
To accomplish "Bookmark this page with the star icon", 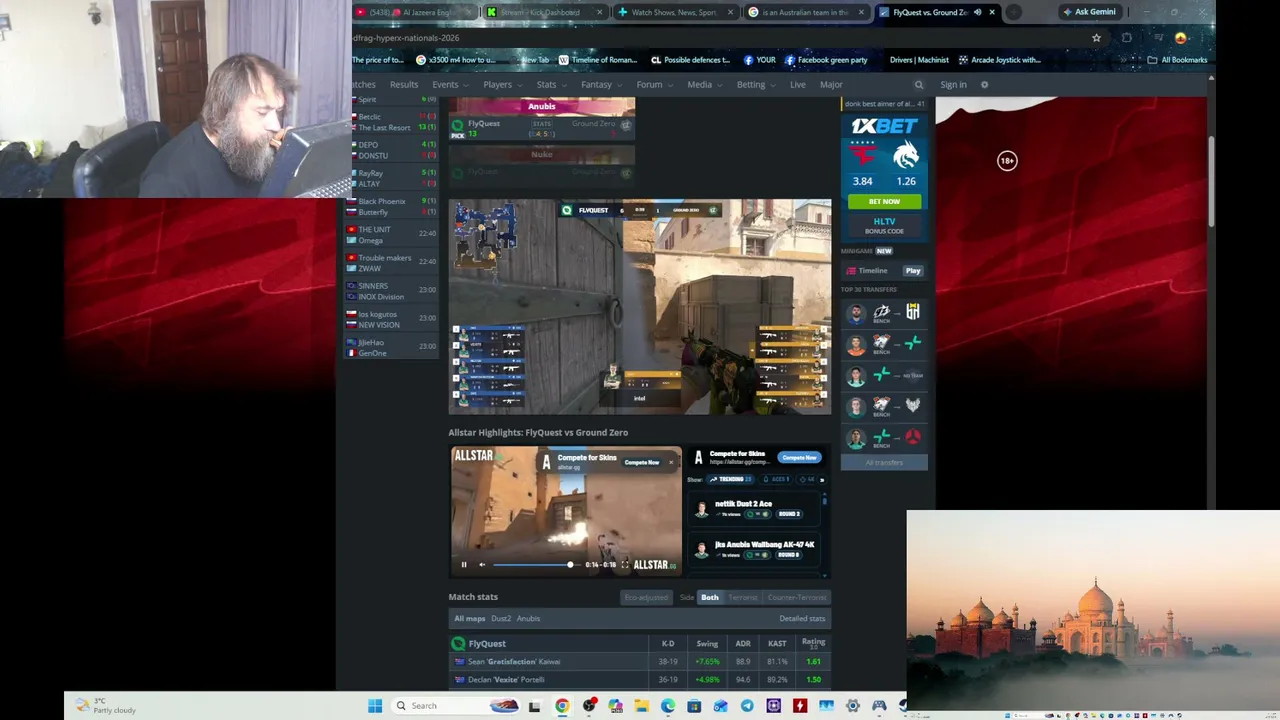I will 1096,38.
